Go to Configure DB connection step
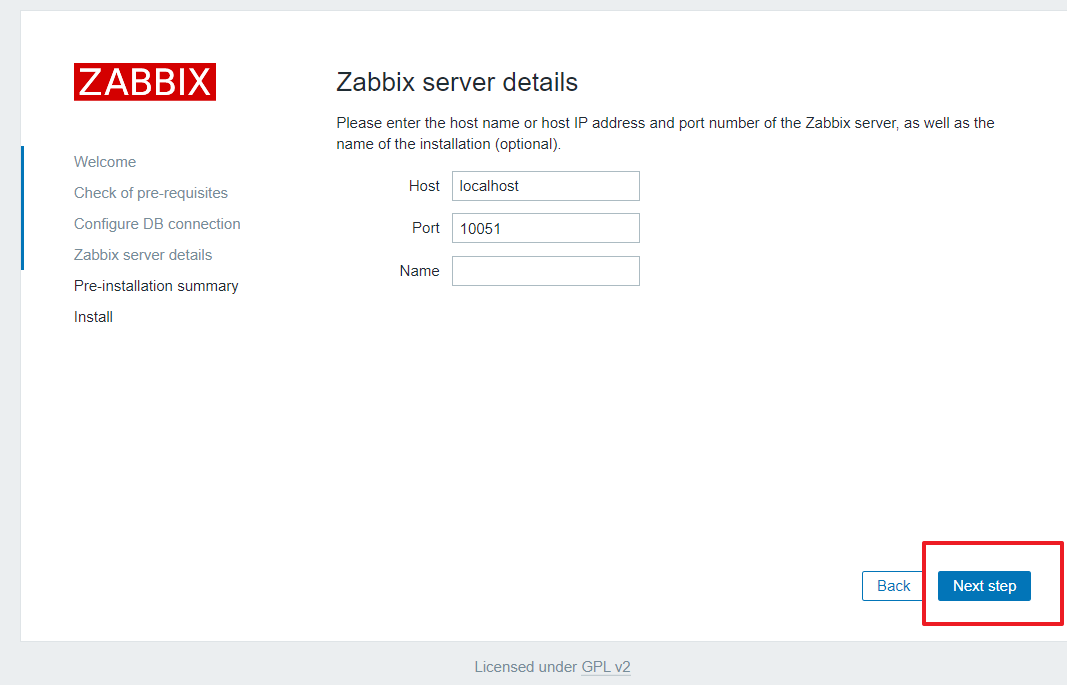1067x685 pixels. 157,224
